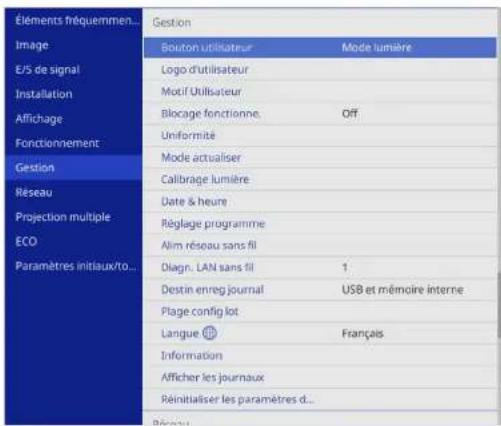Change Diagn. LAN sans fil value
The height and width of the screenshot is (426, 501).
[345, 267]
